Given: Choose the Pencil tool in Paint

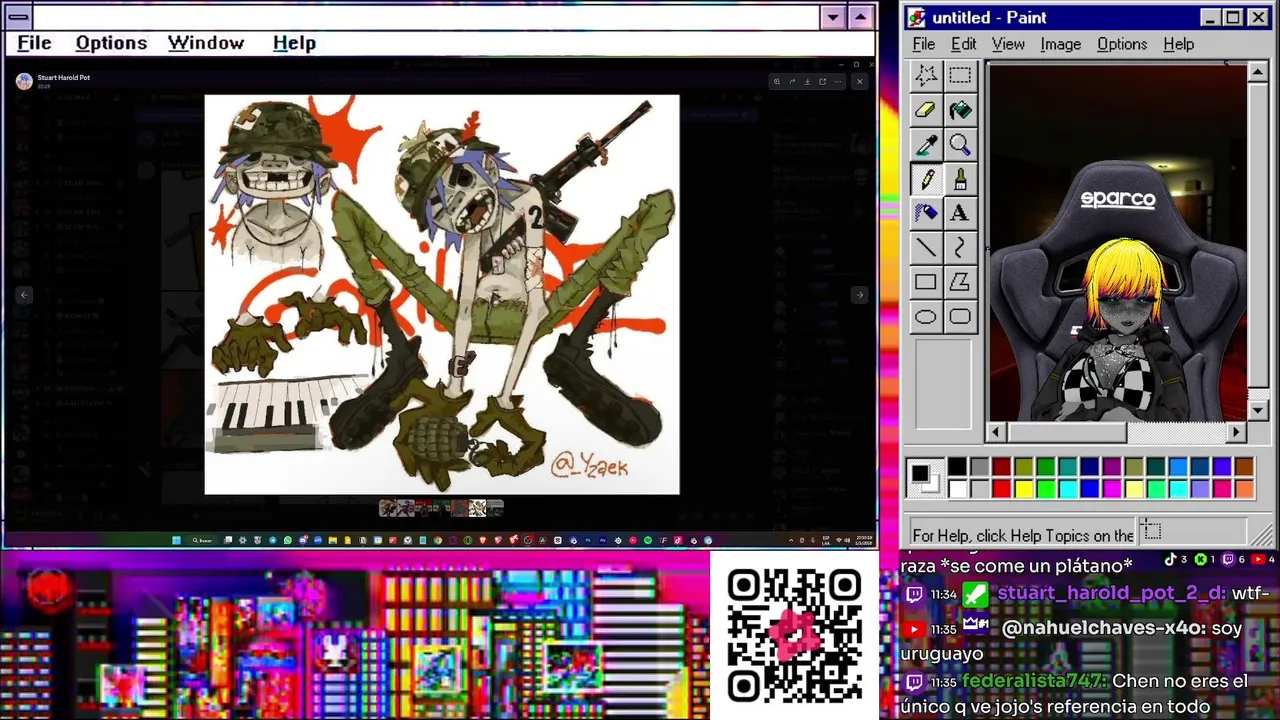Looking at the screenshot, I should click(926, 179).
